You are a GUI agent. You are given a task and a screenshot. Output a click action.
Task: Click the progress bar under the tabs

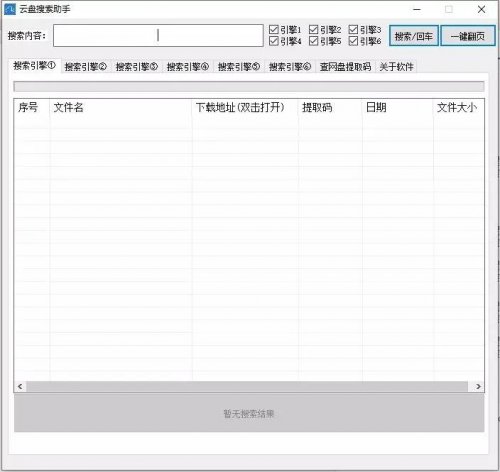[249, 86]
